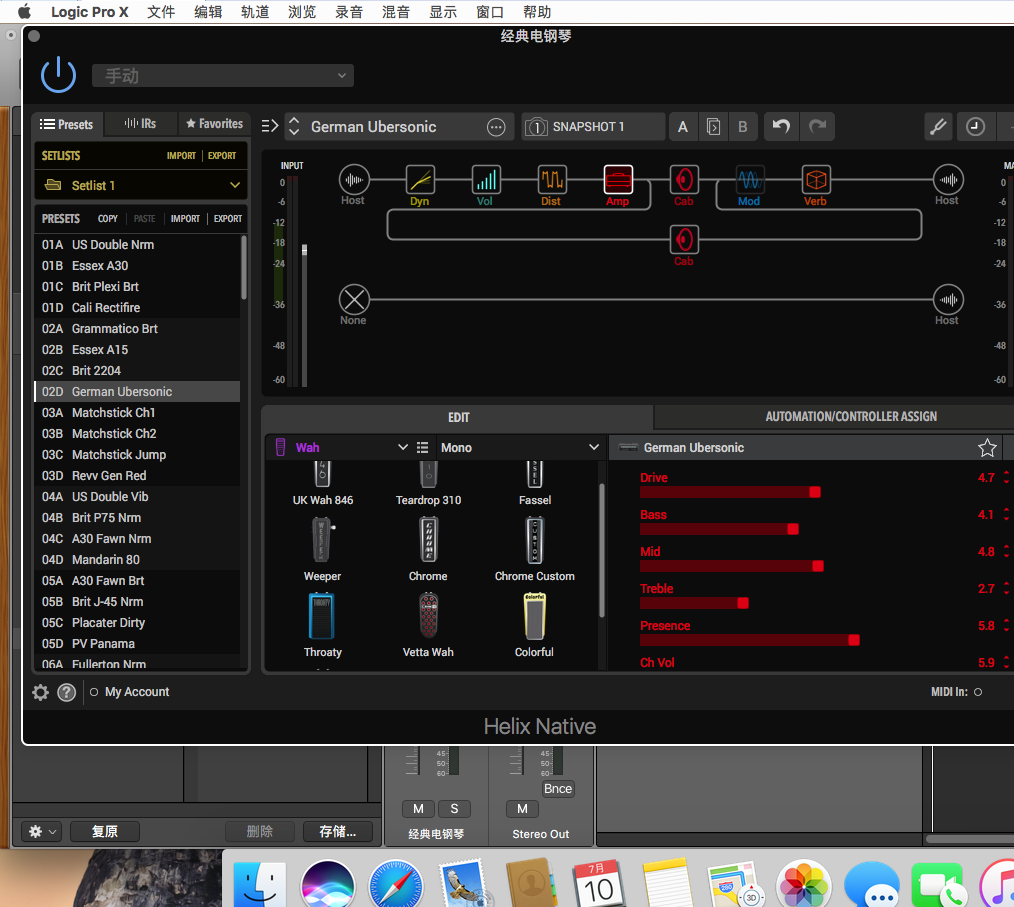The width and height of the screenshot is (1014, 907).
Task: Click the None input block on path 2
Action: (x=354, y=300)
